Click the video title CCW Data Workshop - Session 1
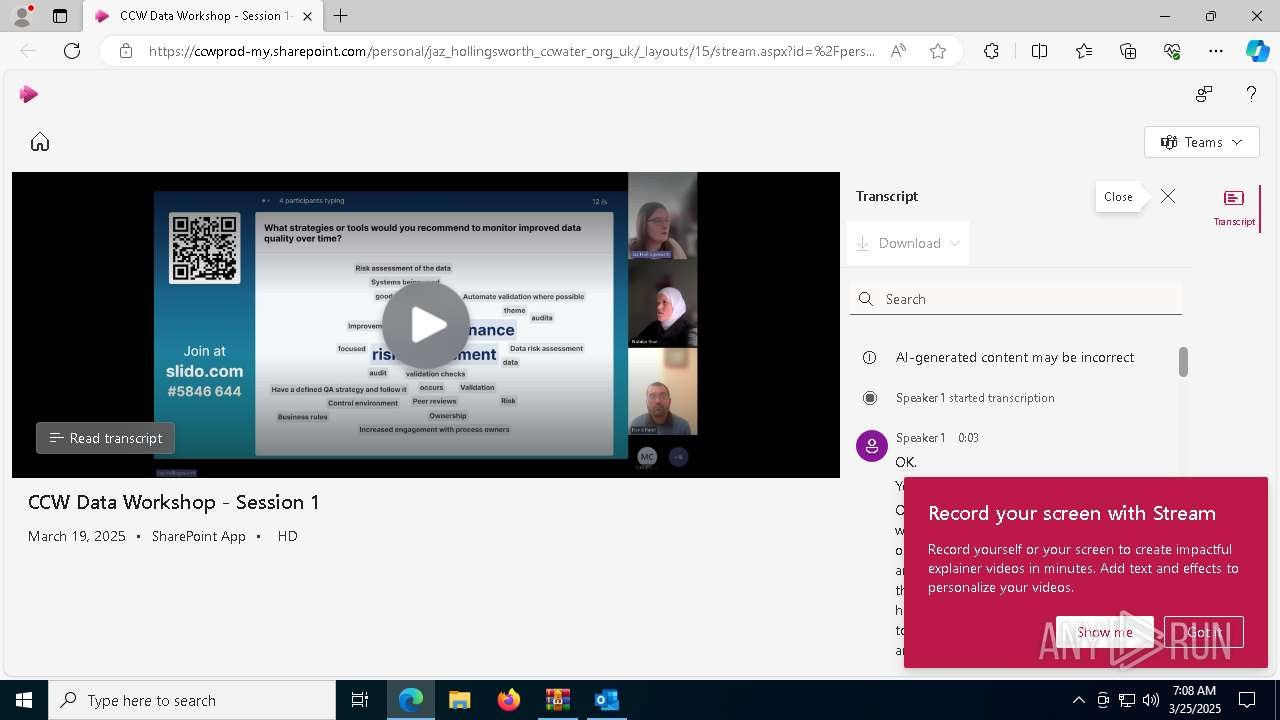This screenshot has width=1280, height=720. click(x=174, y=502)
